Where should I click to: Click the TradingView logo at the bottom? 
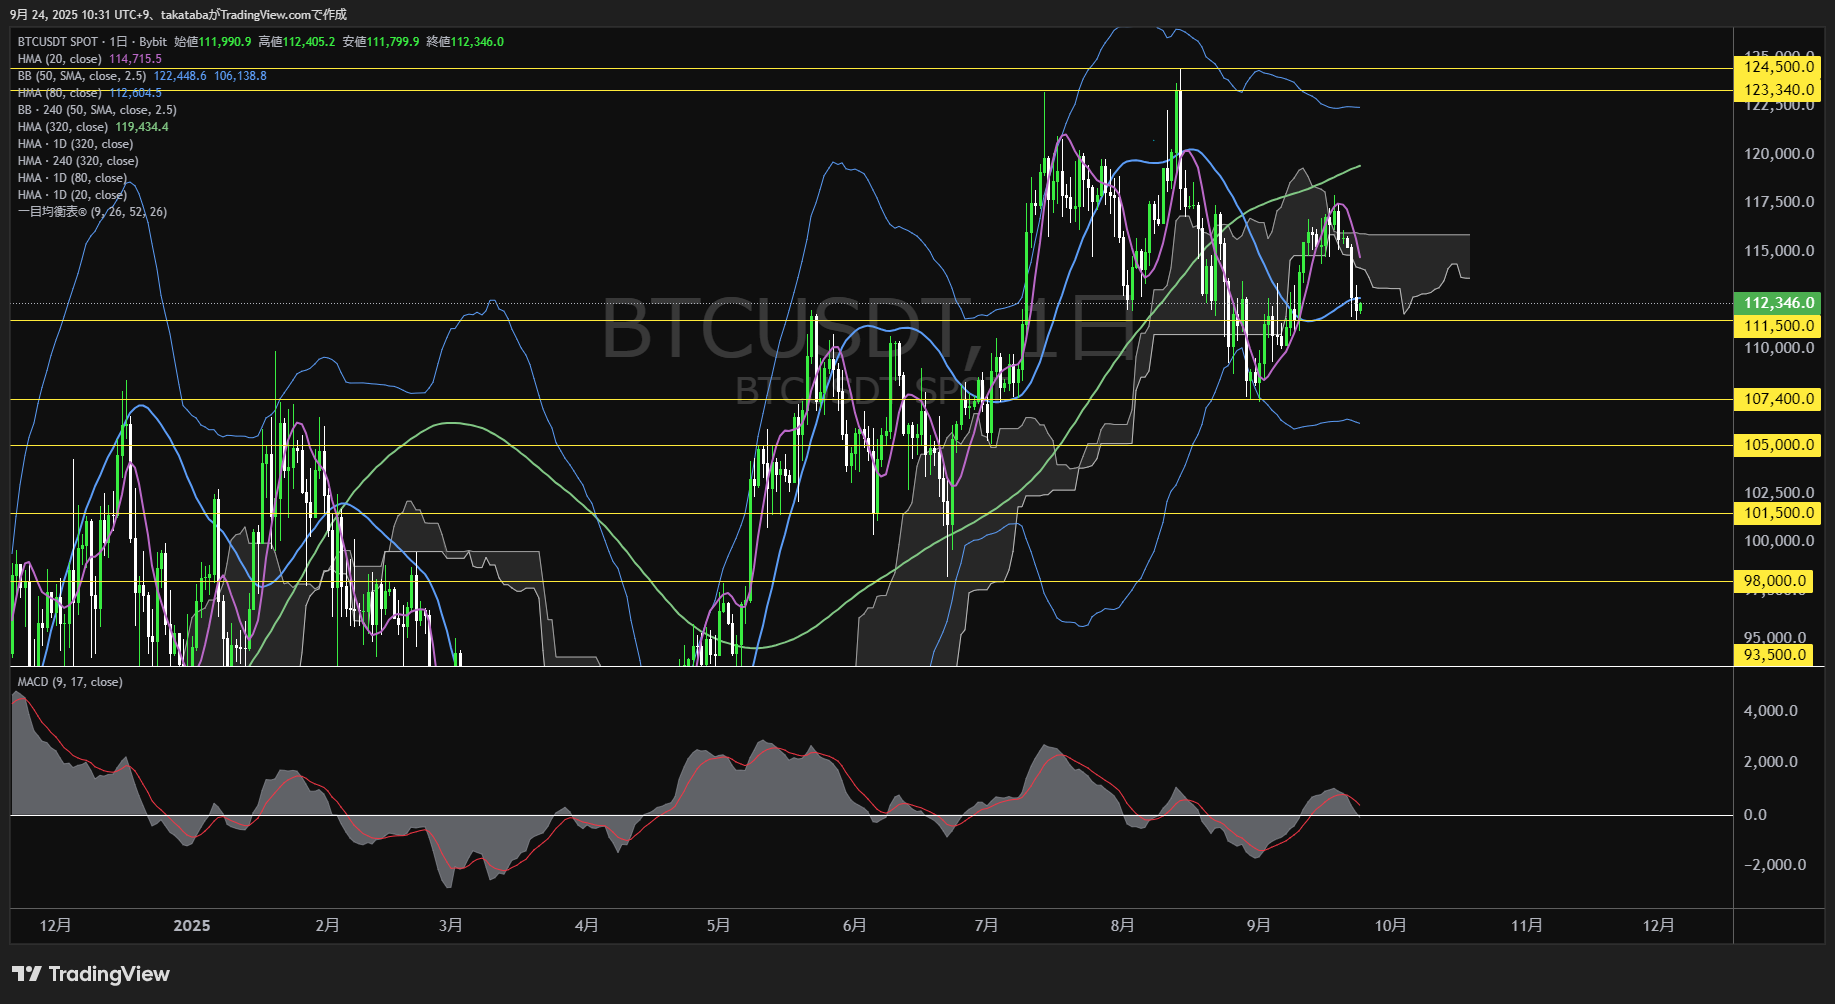91,974
